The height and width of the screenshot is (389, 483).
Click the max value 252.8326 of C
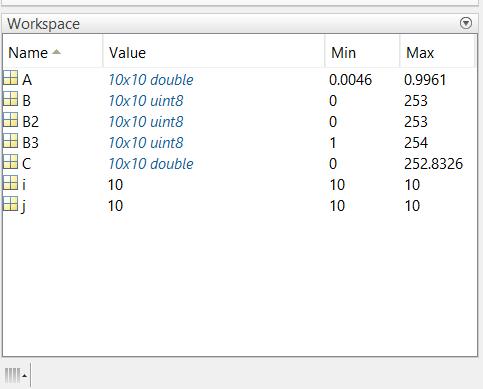[433, 164]
